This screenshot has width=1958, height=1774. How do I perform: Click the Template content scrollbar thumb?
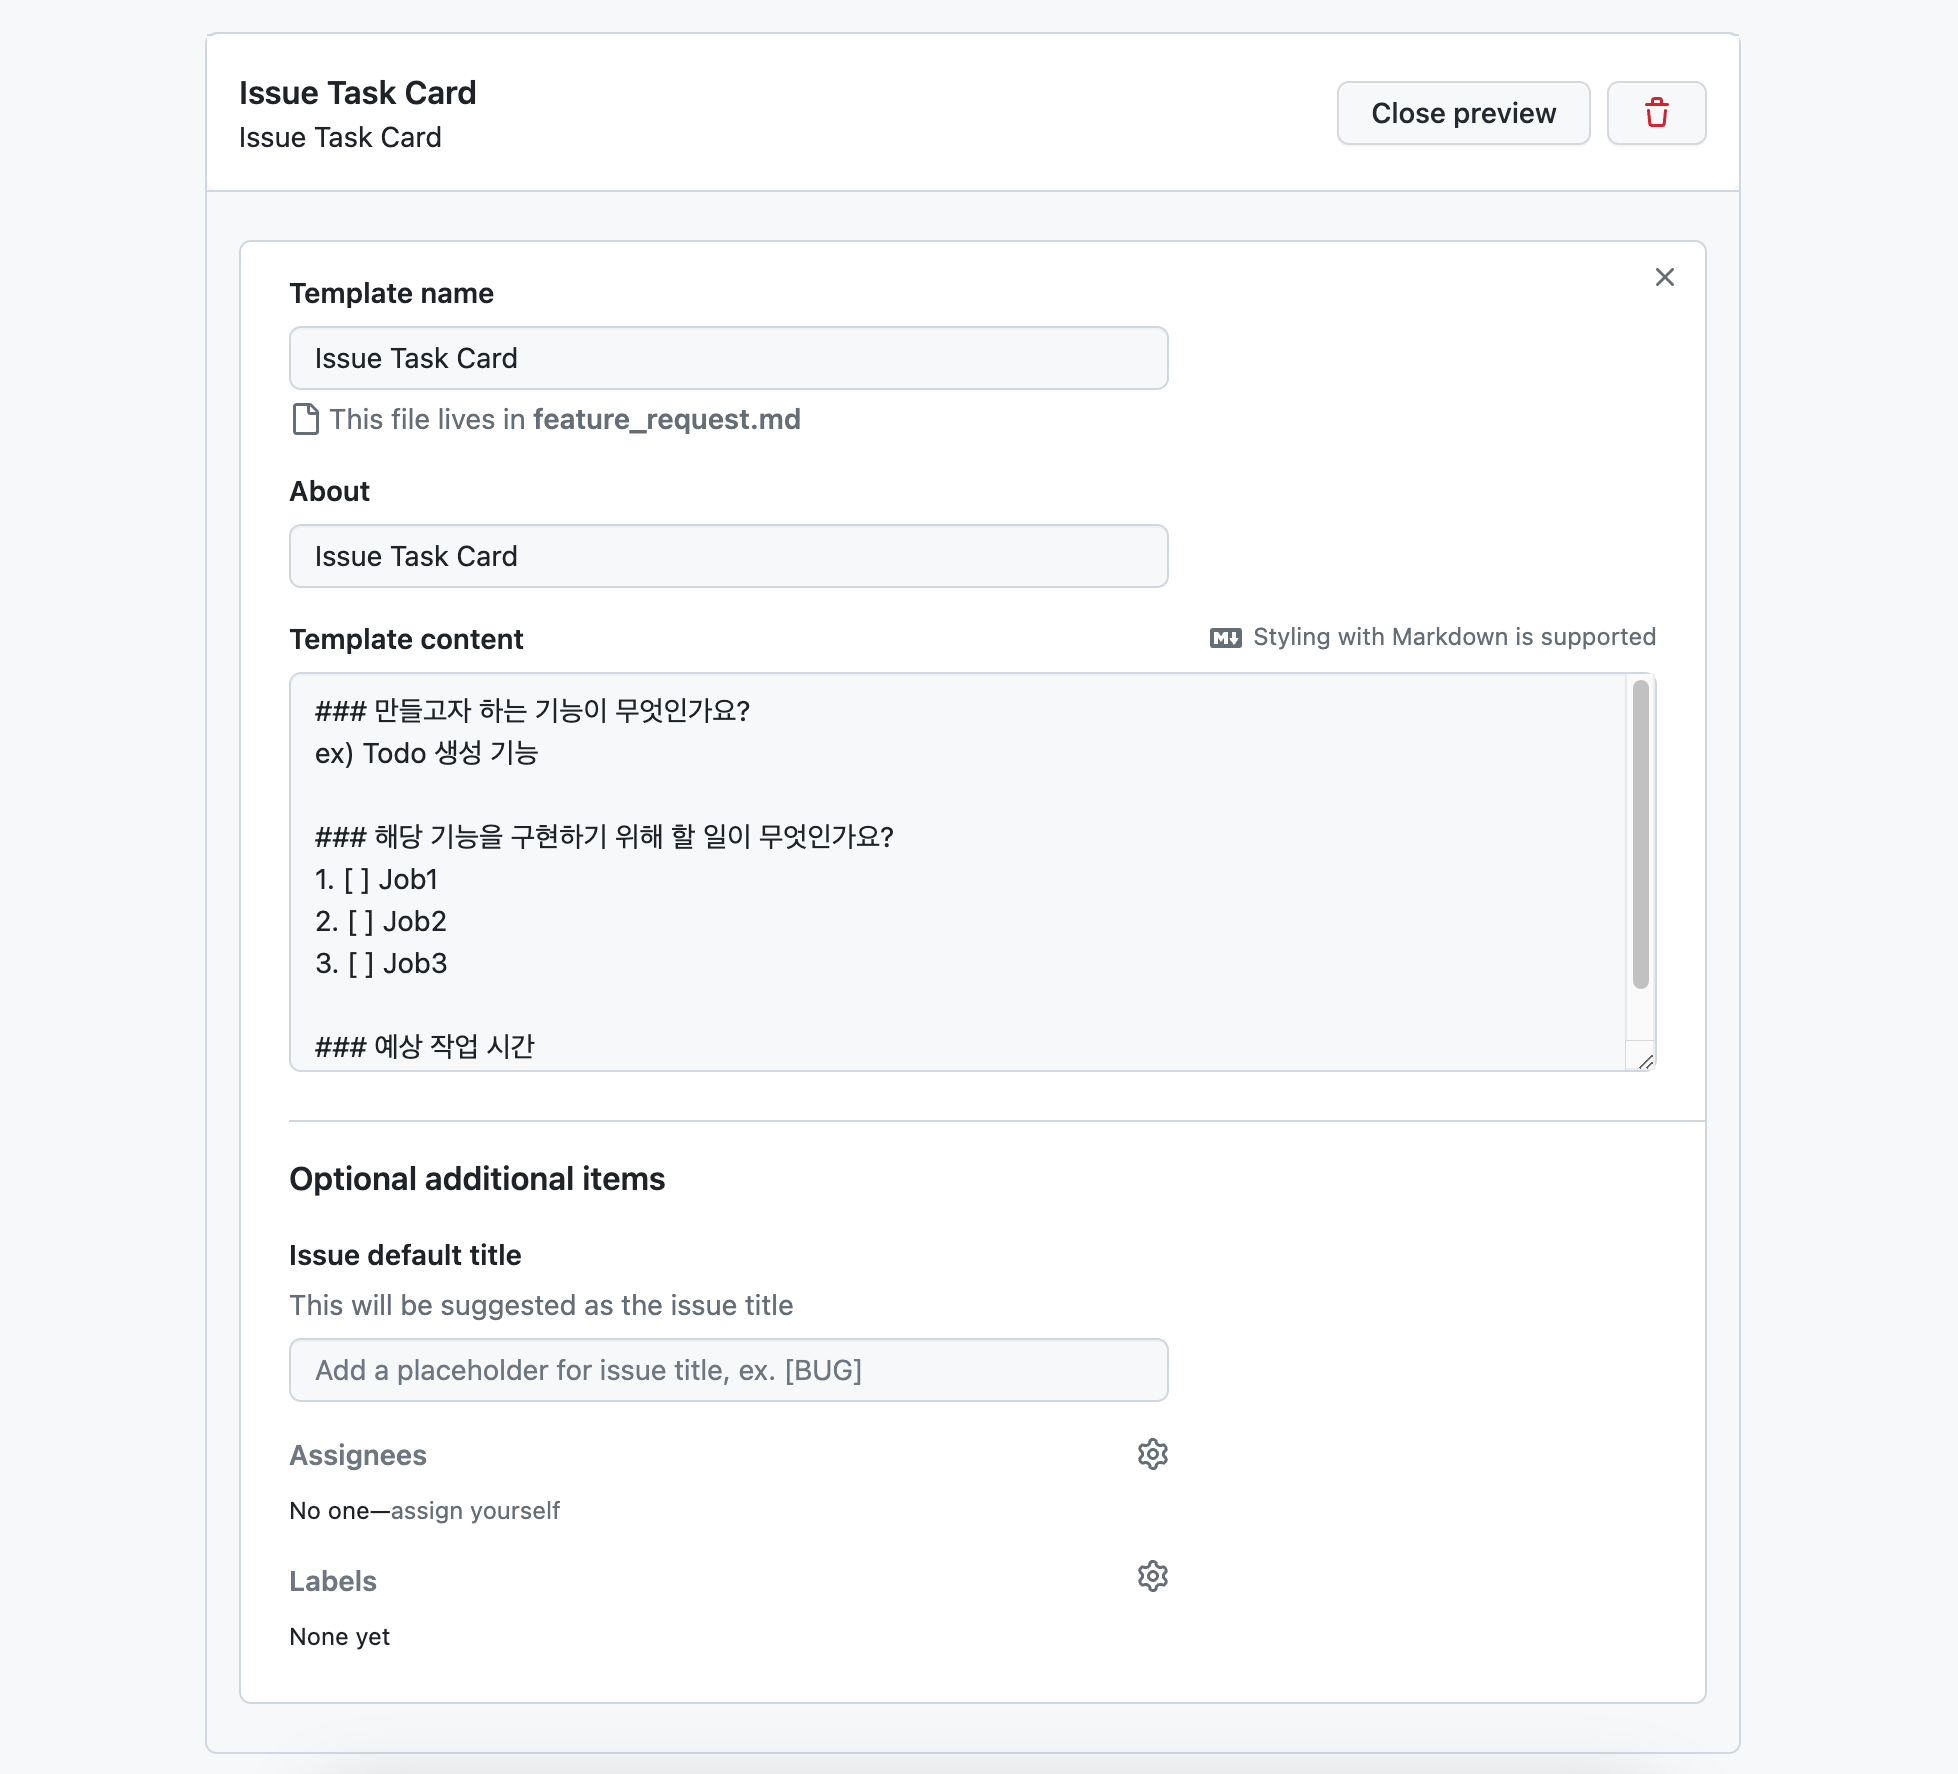click(x=1640, y=834)
